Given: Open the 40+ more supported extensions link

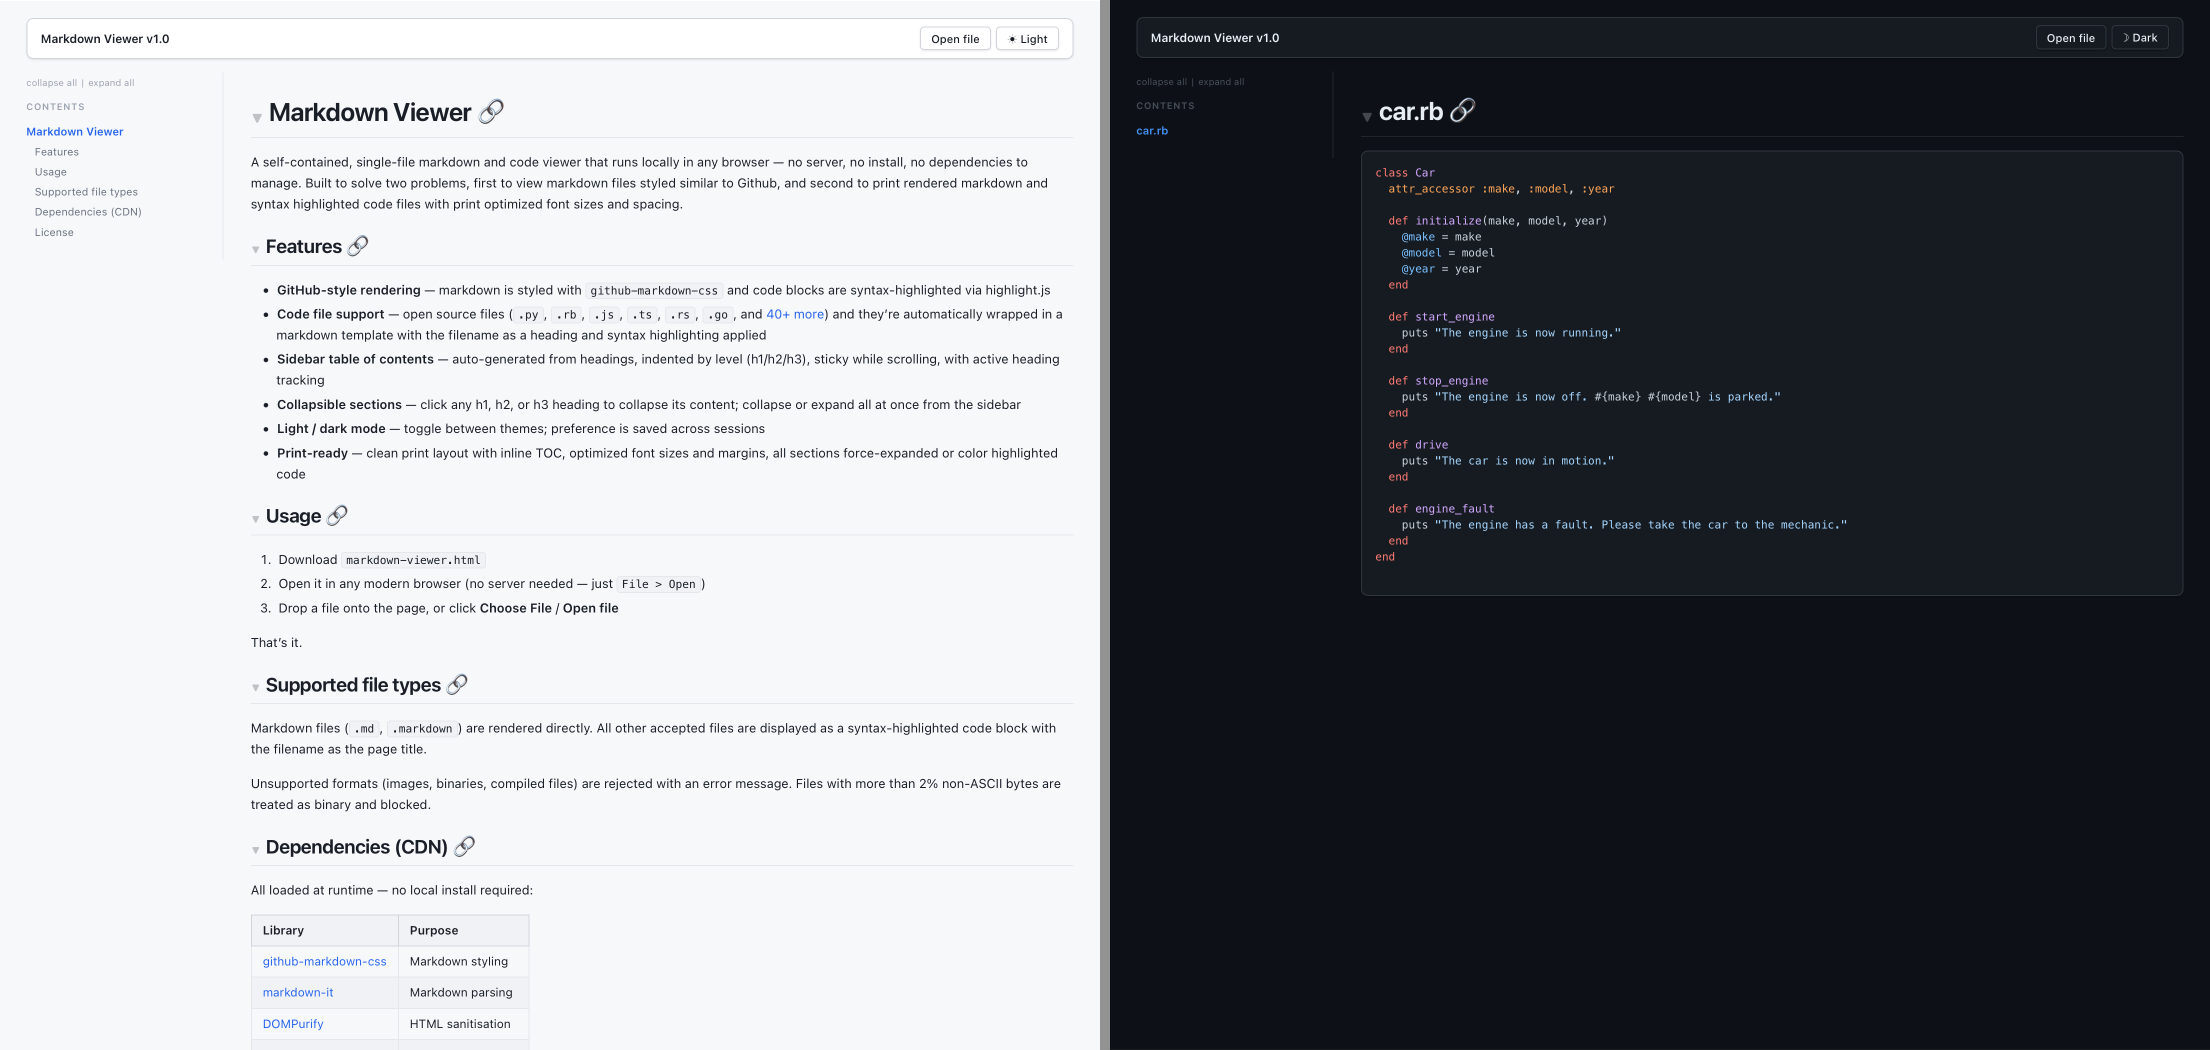Looking at the screenshot, I should point(795,314).
